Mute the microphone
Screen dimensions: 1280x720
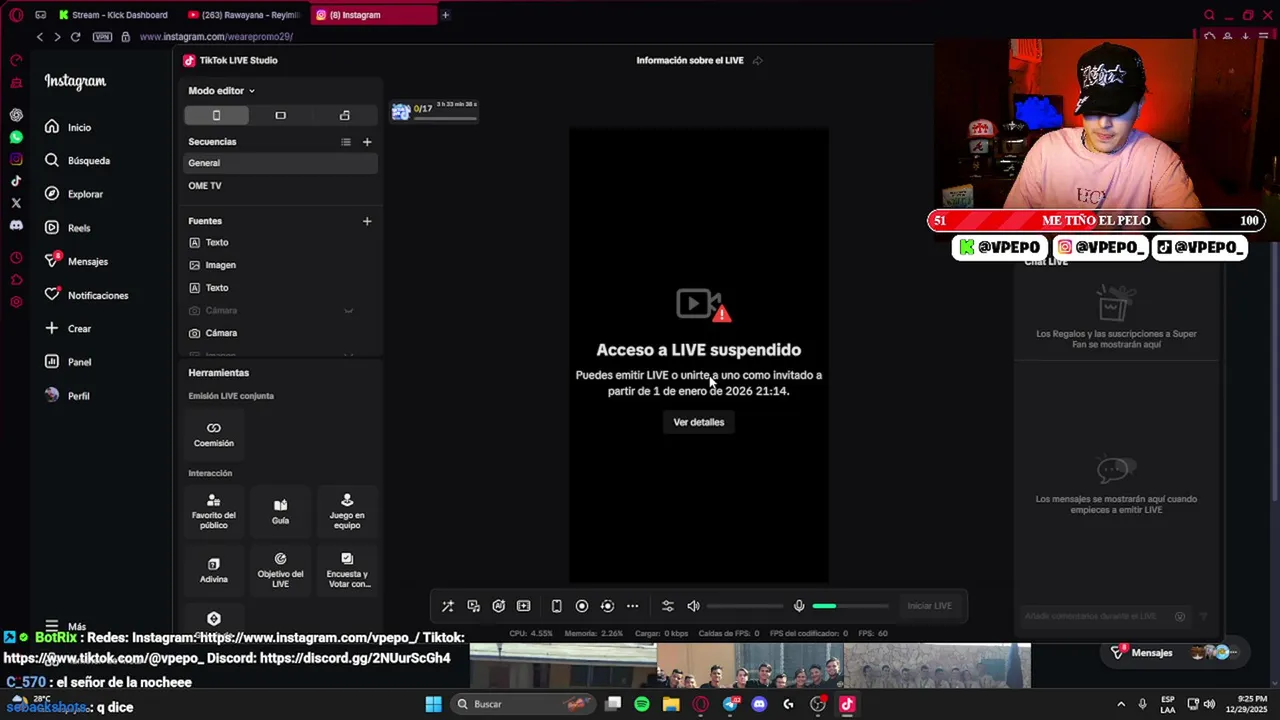tap(799, 606)
